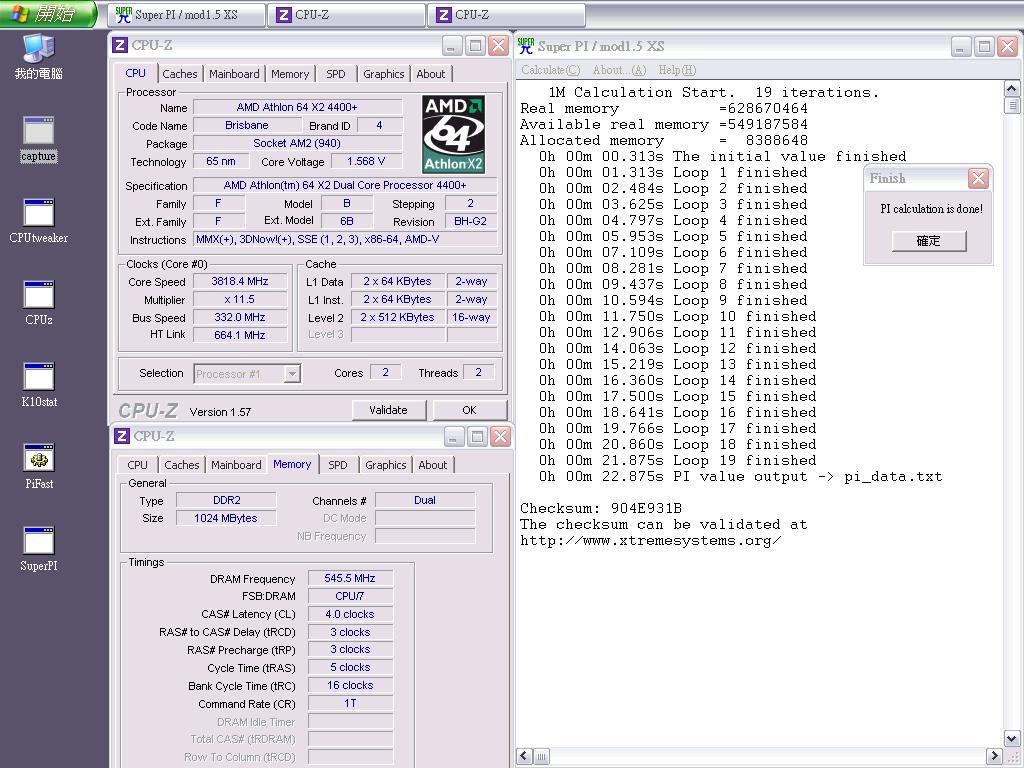Click the DRAM Frequency 545.5 MHz value
The height and width of the screenshot is (768, 1024).
[x=350, y=579]
